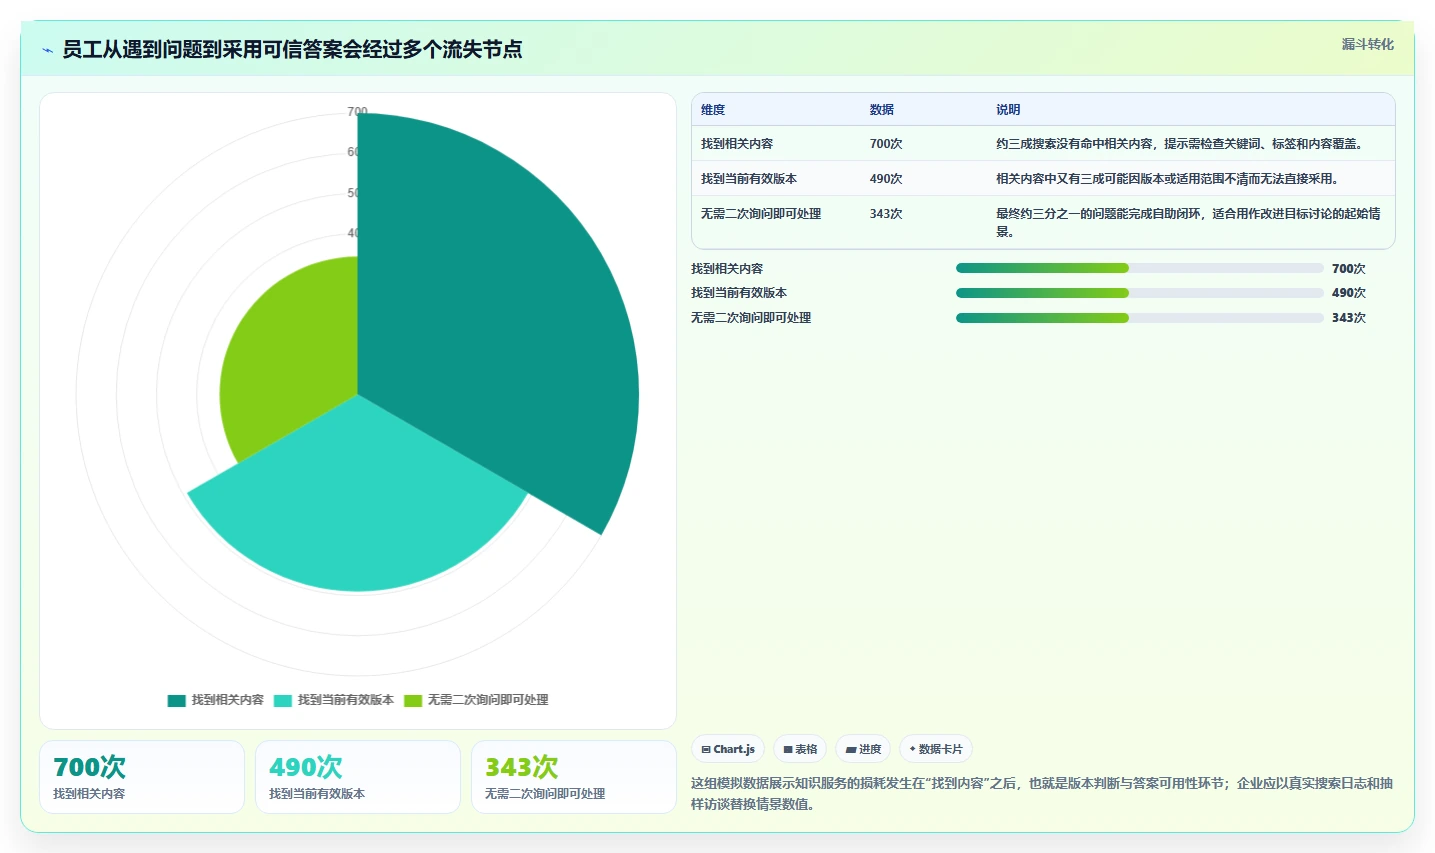Click the description starting 相关内容中又有三成
This screenshot has height=853, width=1435.
click(1167, 179)
